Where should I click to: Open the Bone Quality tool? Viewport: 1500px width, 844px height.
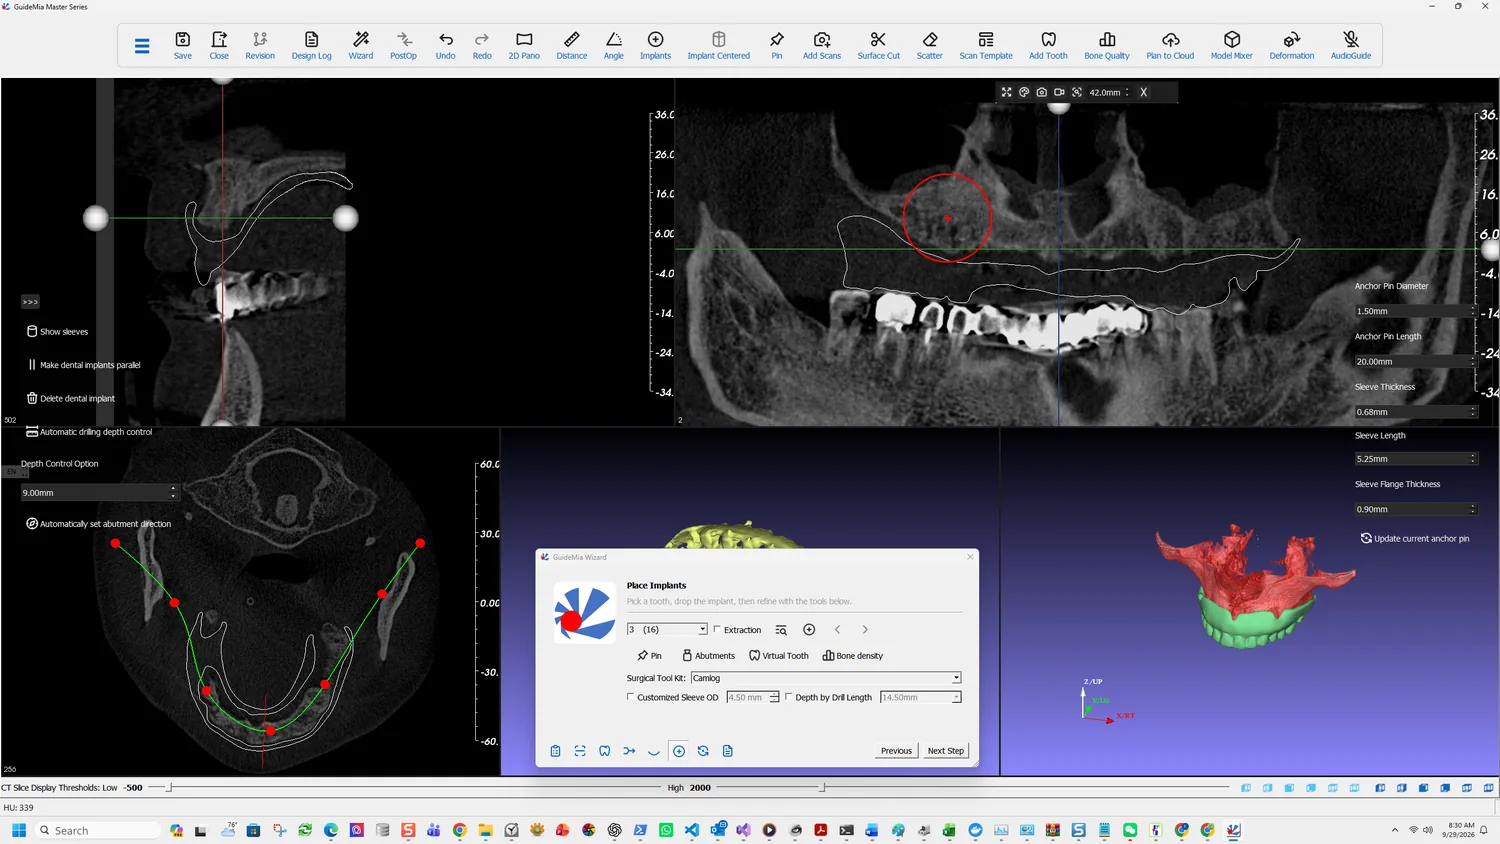tap(1107, 45)
